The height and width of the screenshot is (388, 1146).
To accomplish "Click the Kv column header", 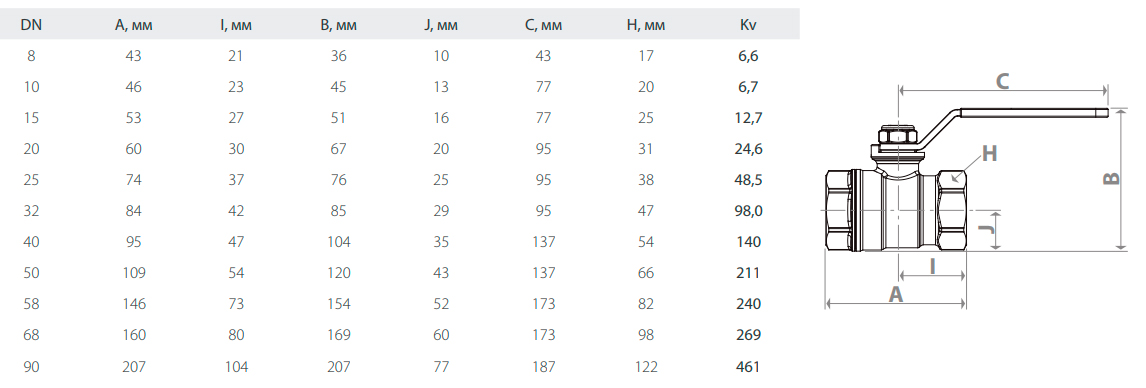I will (x=748, y=25).
